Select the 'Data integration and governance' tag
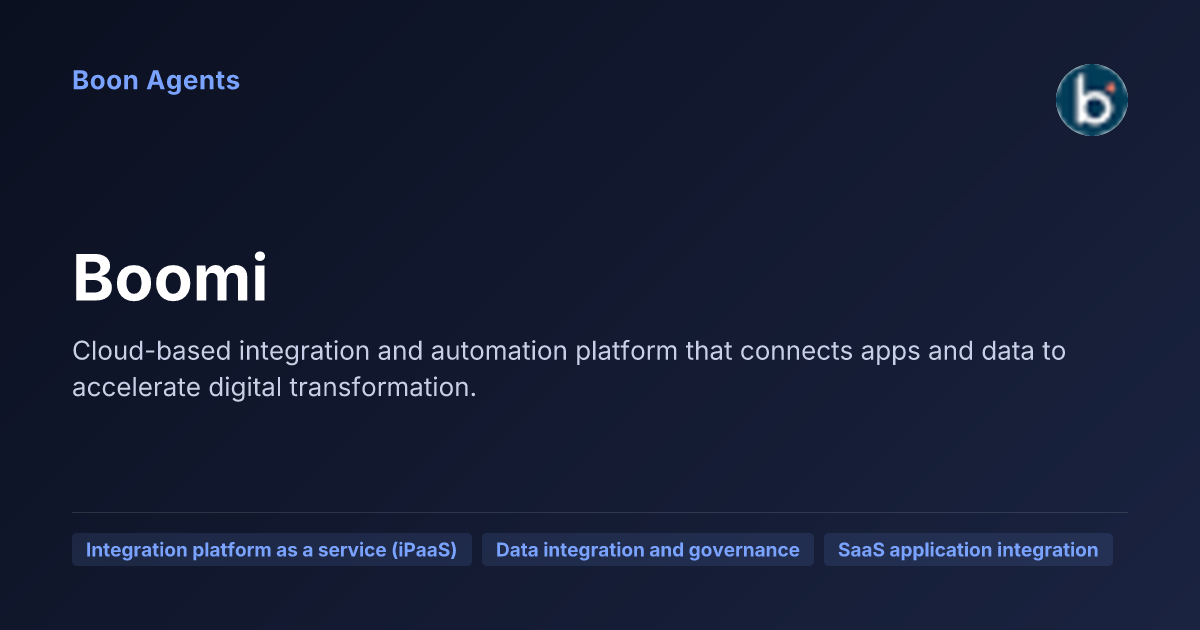1200x630 pixels. pos(647,550)
